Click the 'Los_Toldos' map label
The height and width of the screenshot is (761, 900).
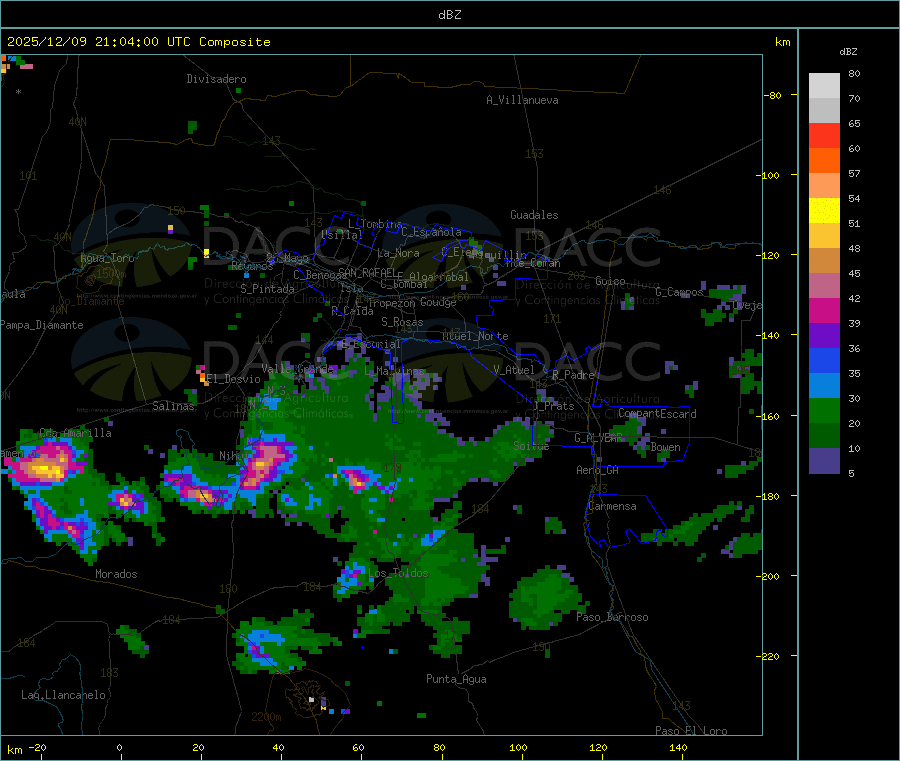(x=398, y=573)
